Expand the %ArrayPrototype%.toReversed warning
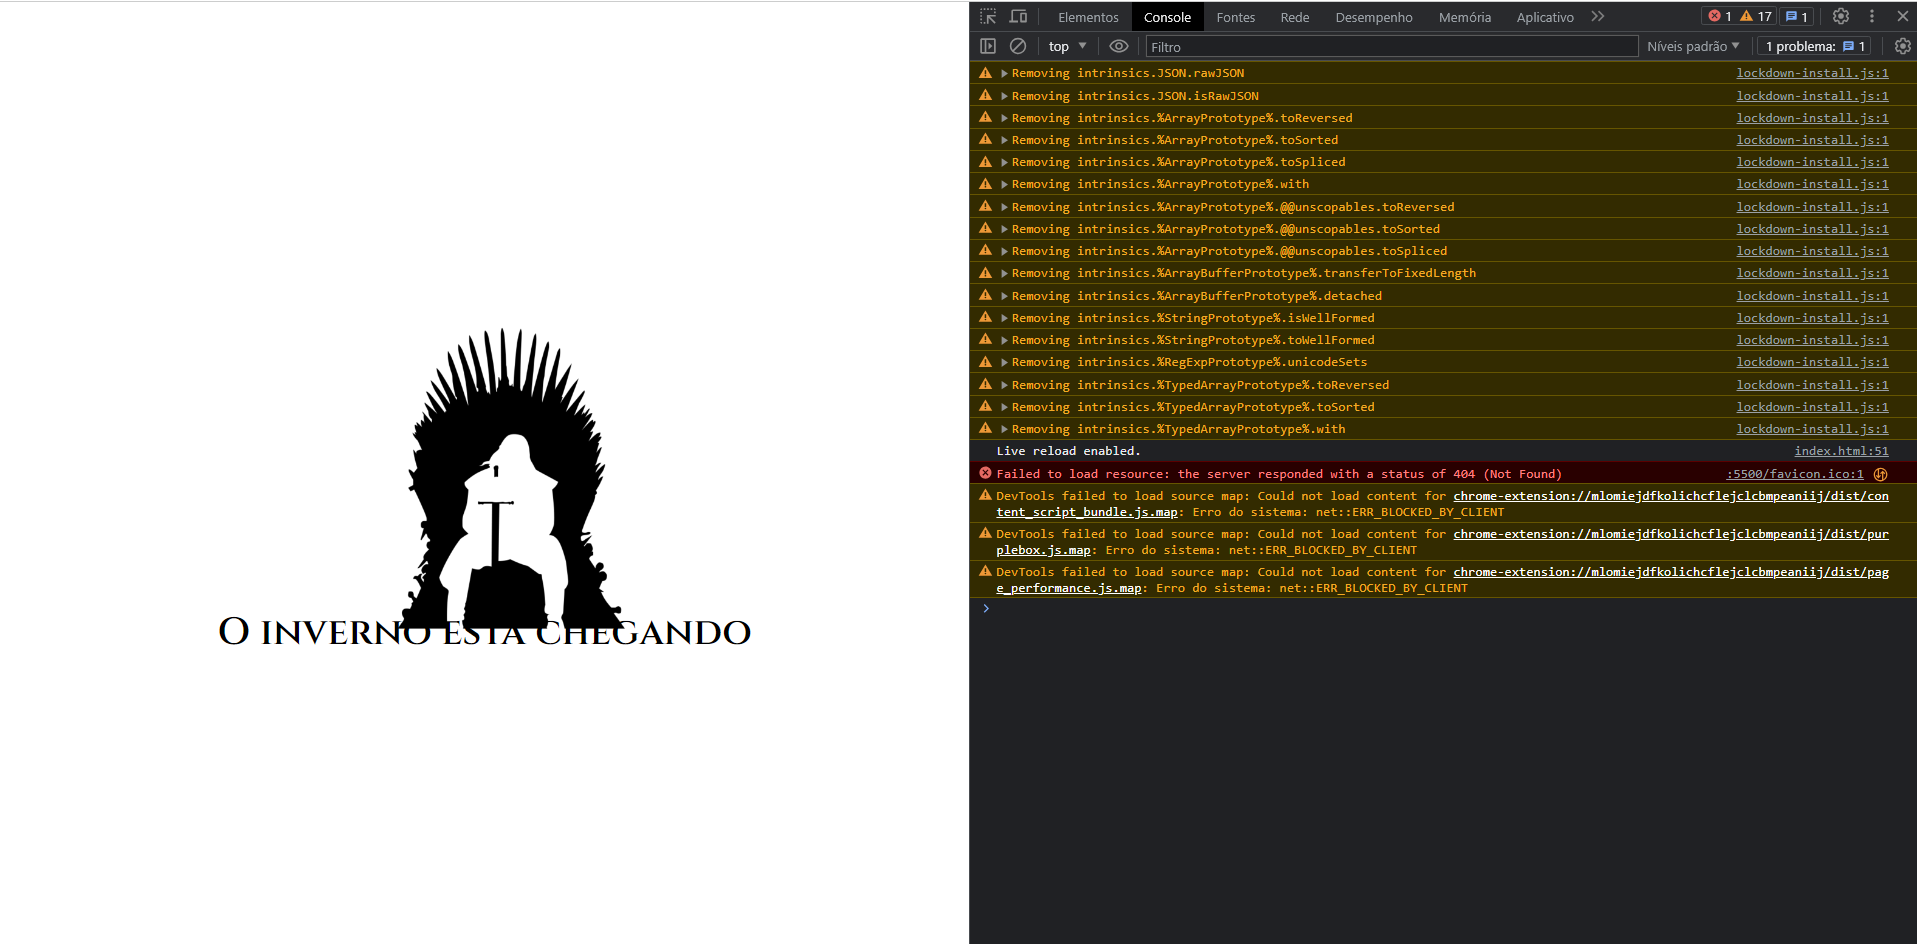The width and height of the screenshot is (1917, 944). 1004,118
